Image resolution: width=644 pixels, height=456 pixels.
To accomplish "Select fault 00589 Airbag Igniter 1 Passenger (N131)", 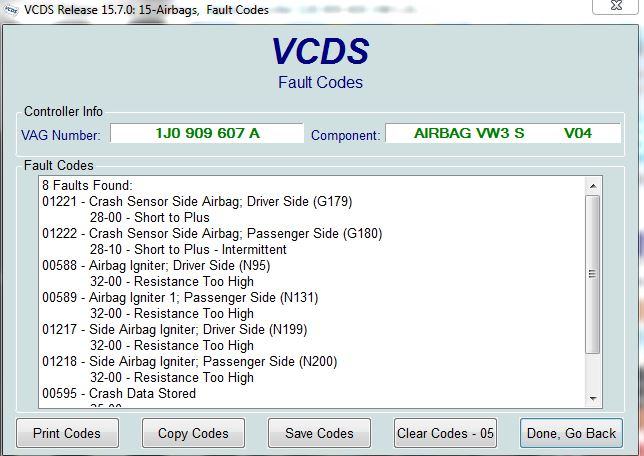I will point(180,297).
